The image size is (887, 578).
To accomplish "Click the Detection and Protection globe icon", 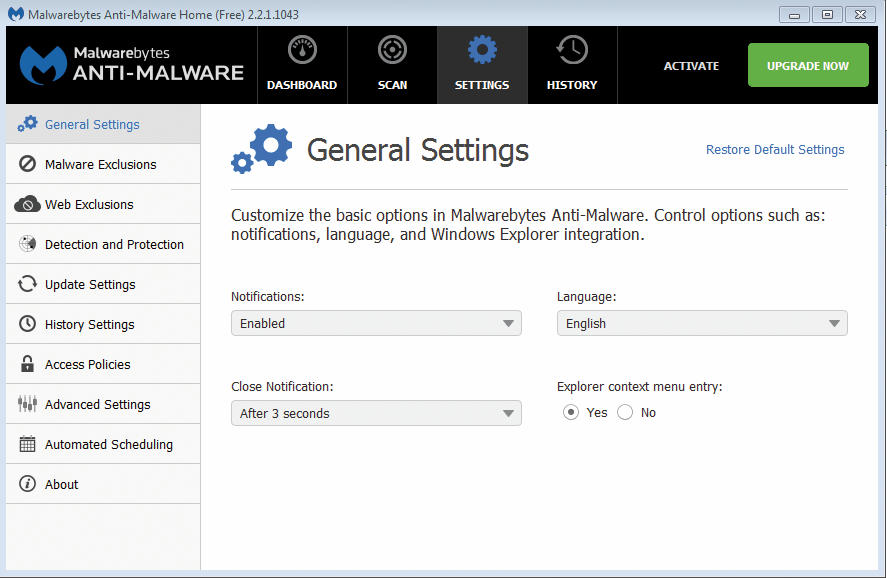I will (x=27, y=244).
